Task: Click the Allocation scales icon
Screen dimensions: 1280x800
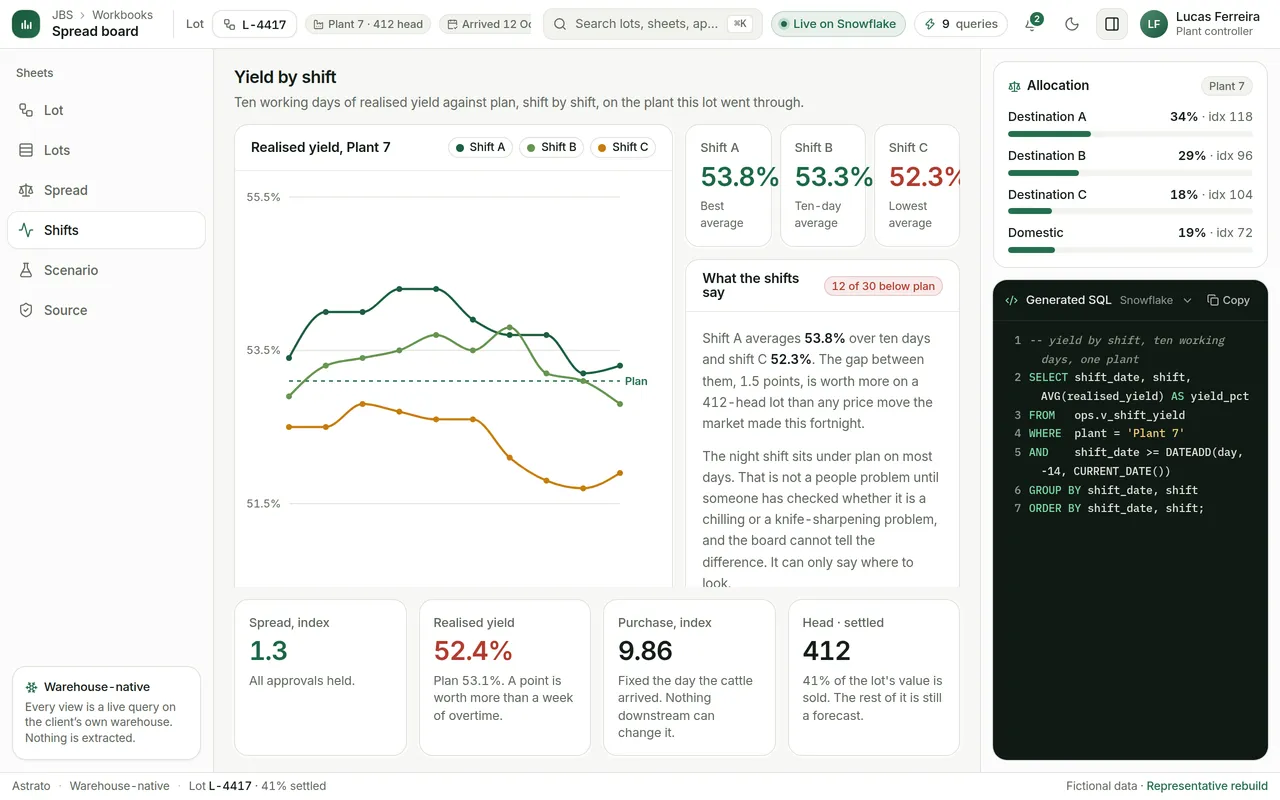Action: pos(1015,86)
